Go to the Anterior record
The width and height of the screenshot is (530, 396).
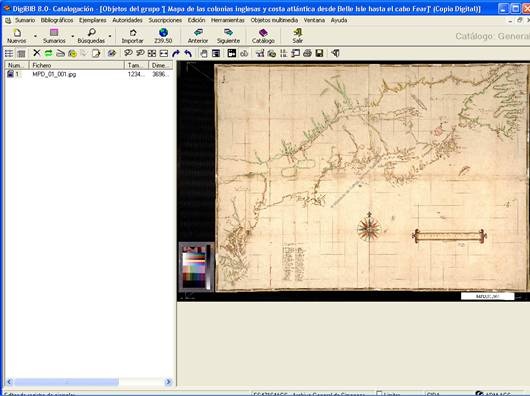pos(198,36)
